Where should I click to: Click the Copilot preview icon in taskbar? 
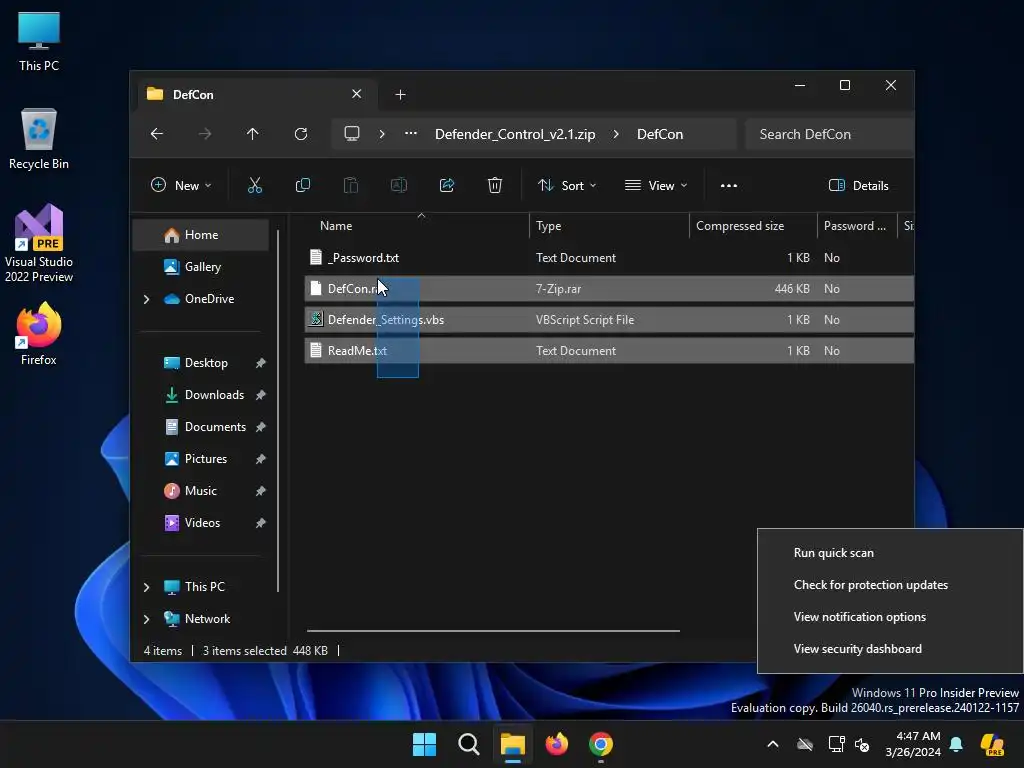993,744
